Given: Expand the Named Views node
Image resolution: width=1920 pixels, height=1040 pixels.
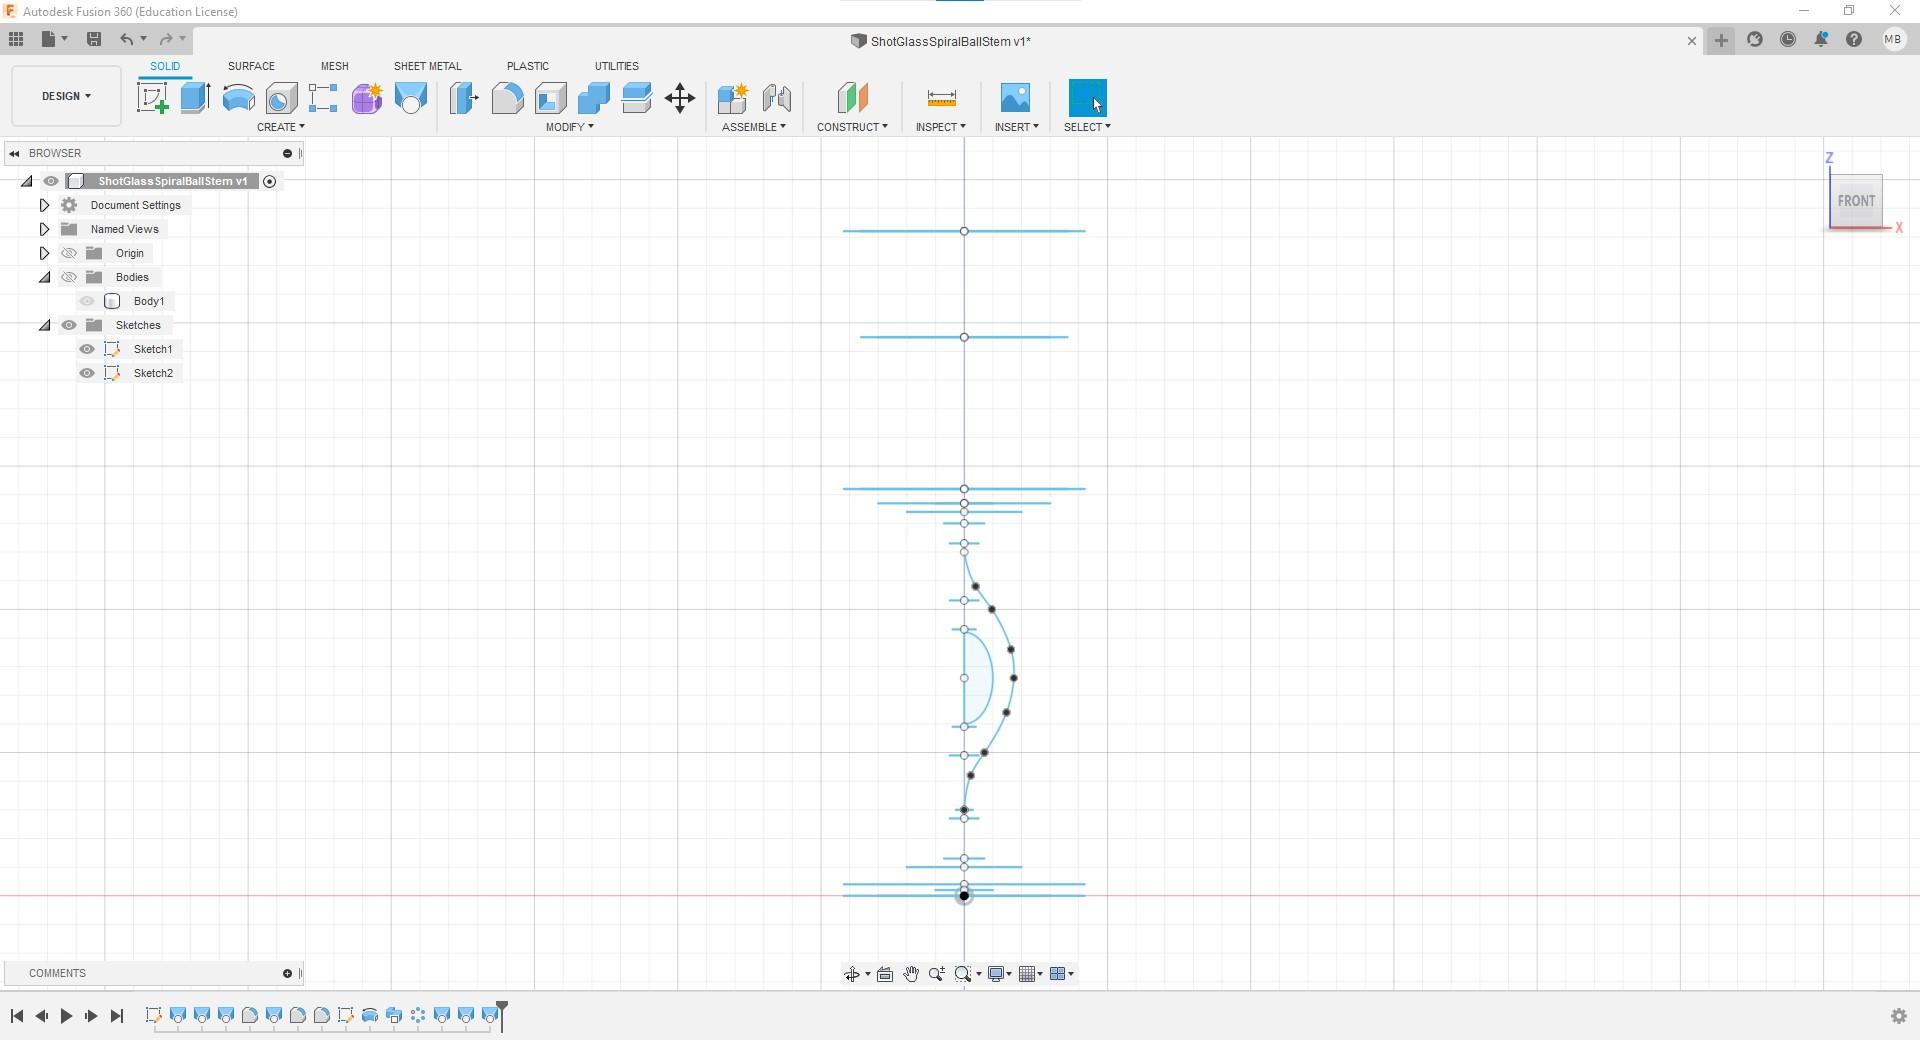Looking at the screenshot, I should pyautogui.click(x=44, y=229).
